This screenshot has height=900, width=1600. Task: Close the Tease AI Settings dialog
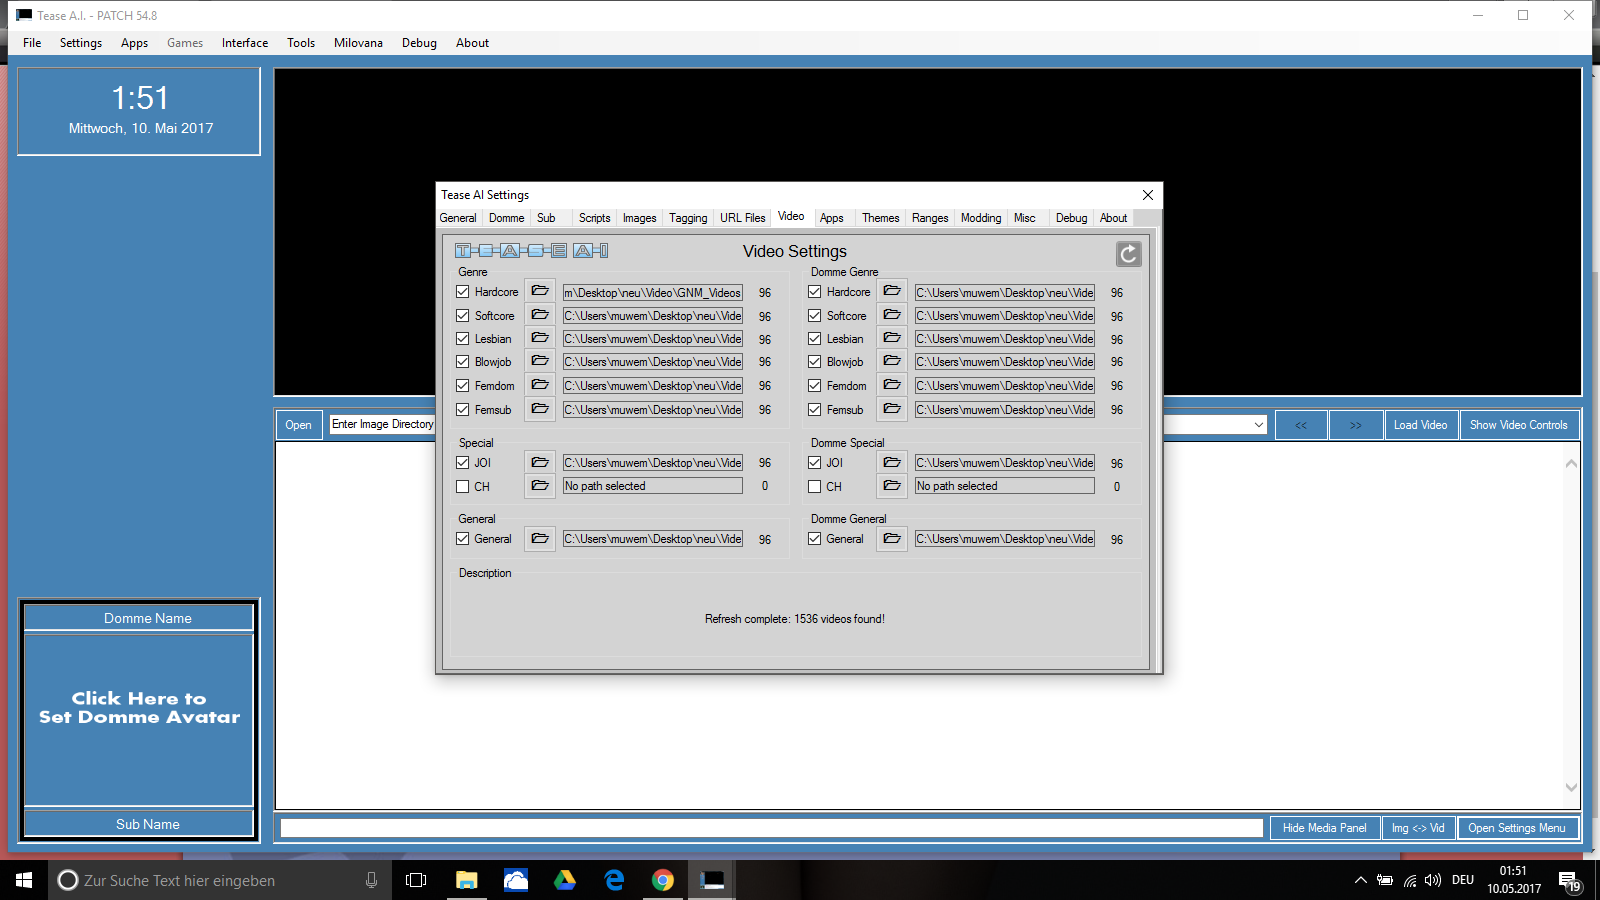(1148, 195)
